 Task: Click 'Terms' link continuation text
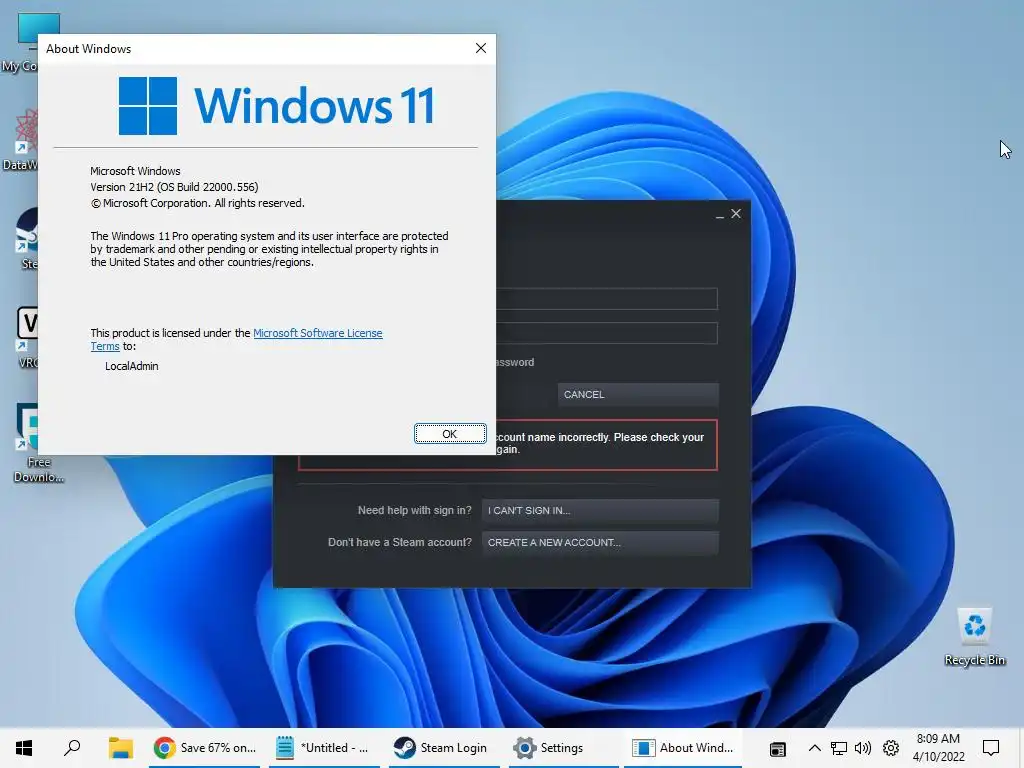click(104, 346)
